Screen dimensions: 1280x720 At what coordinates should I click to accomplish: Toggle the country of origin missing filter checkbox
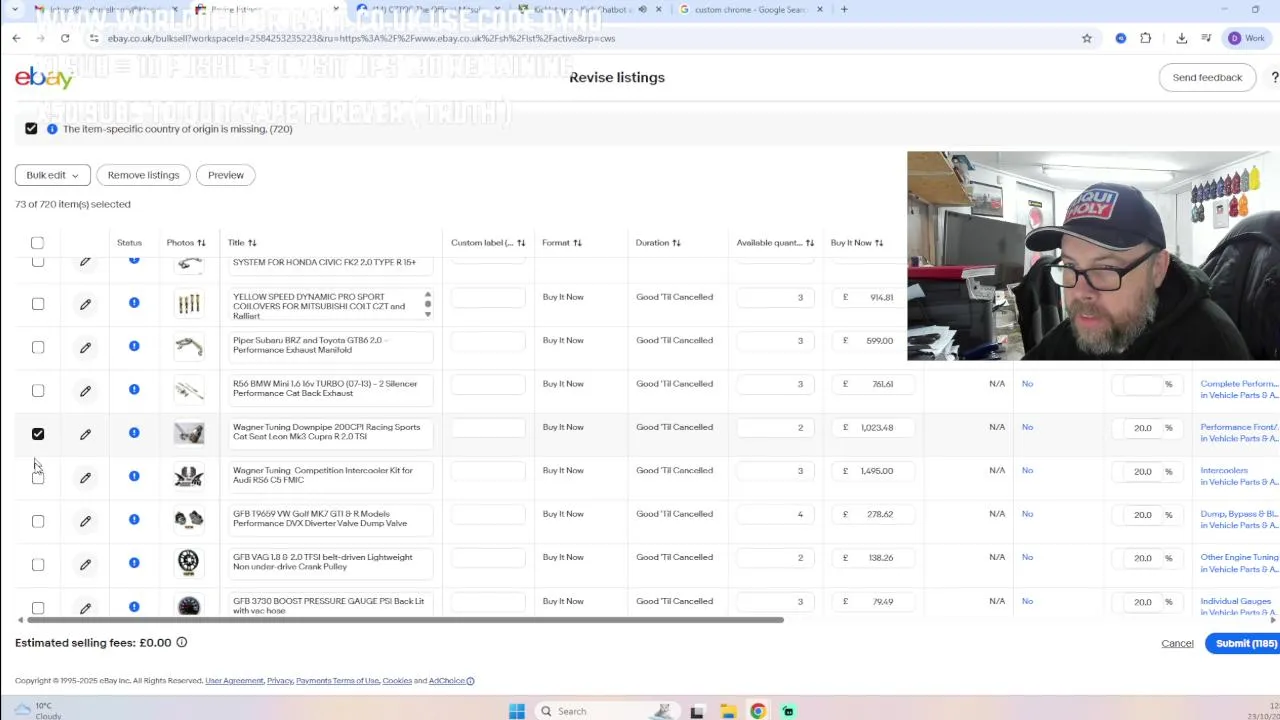(31, 128)
